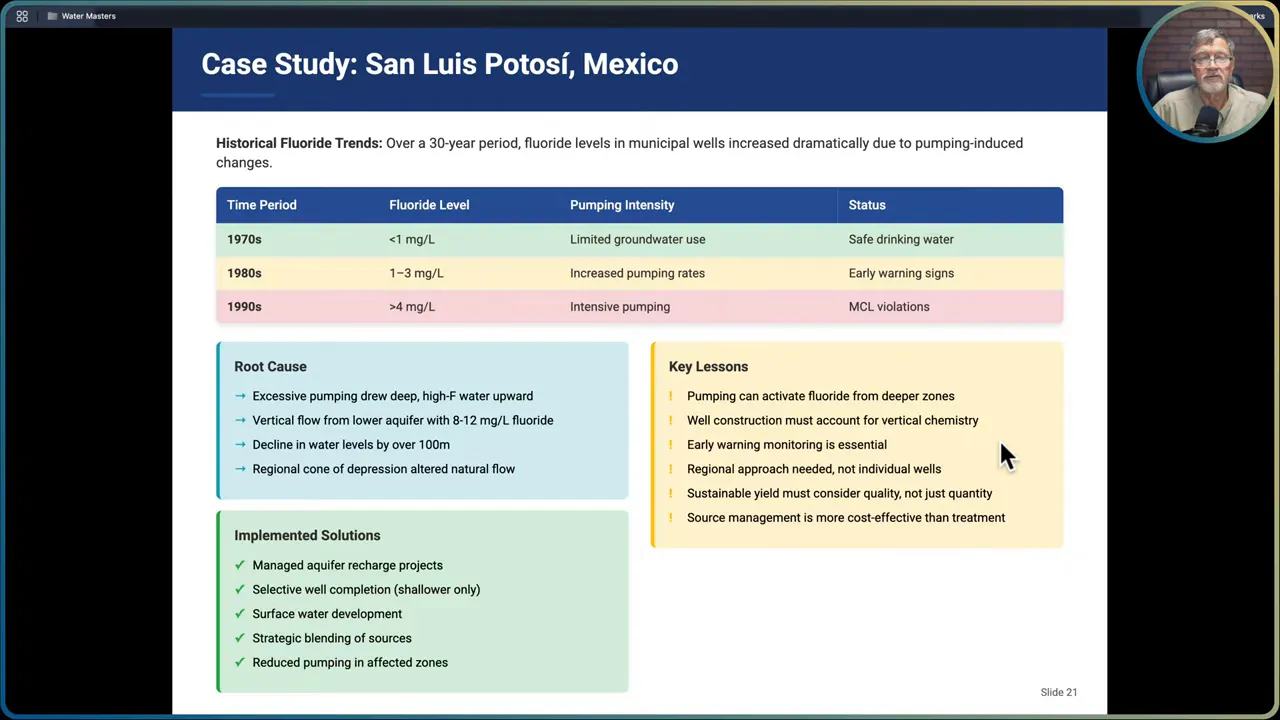Select the 1970s row in the table

tap(639, 239)
